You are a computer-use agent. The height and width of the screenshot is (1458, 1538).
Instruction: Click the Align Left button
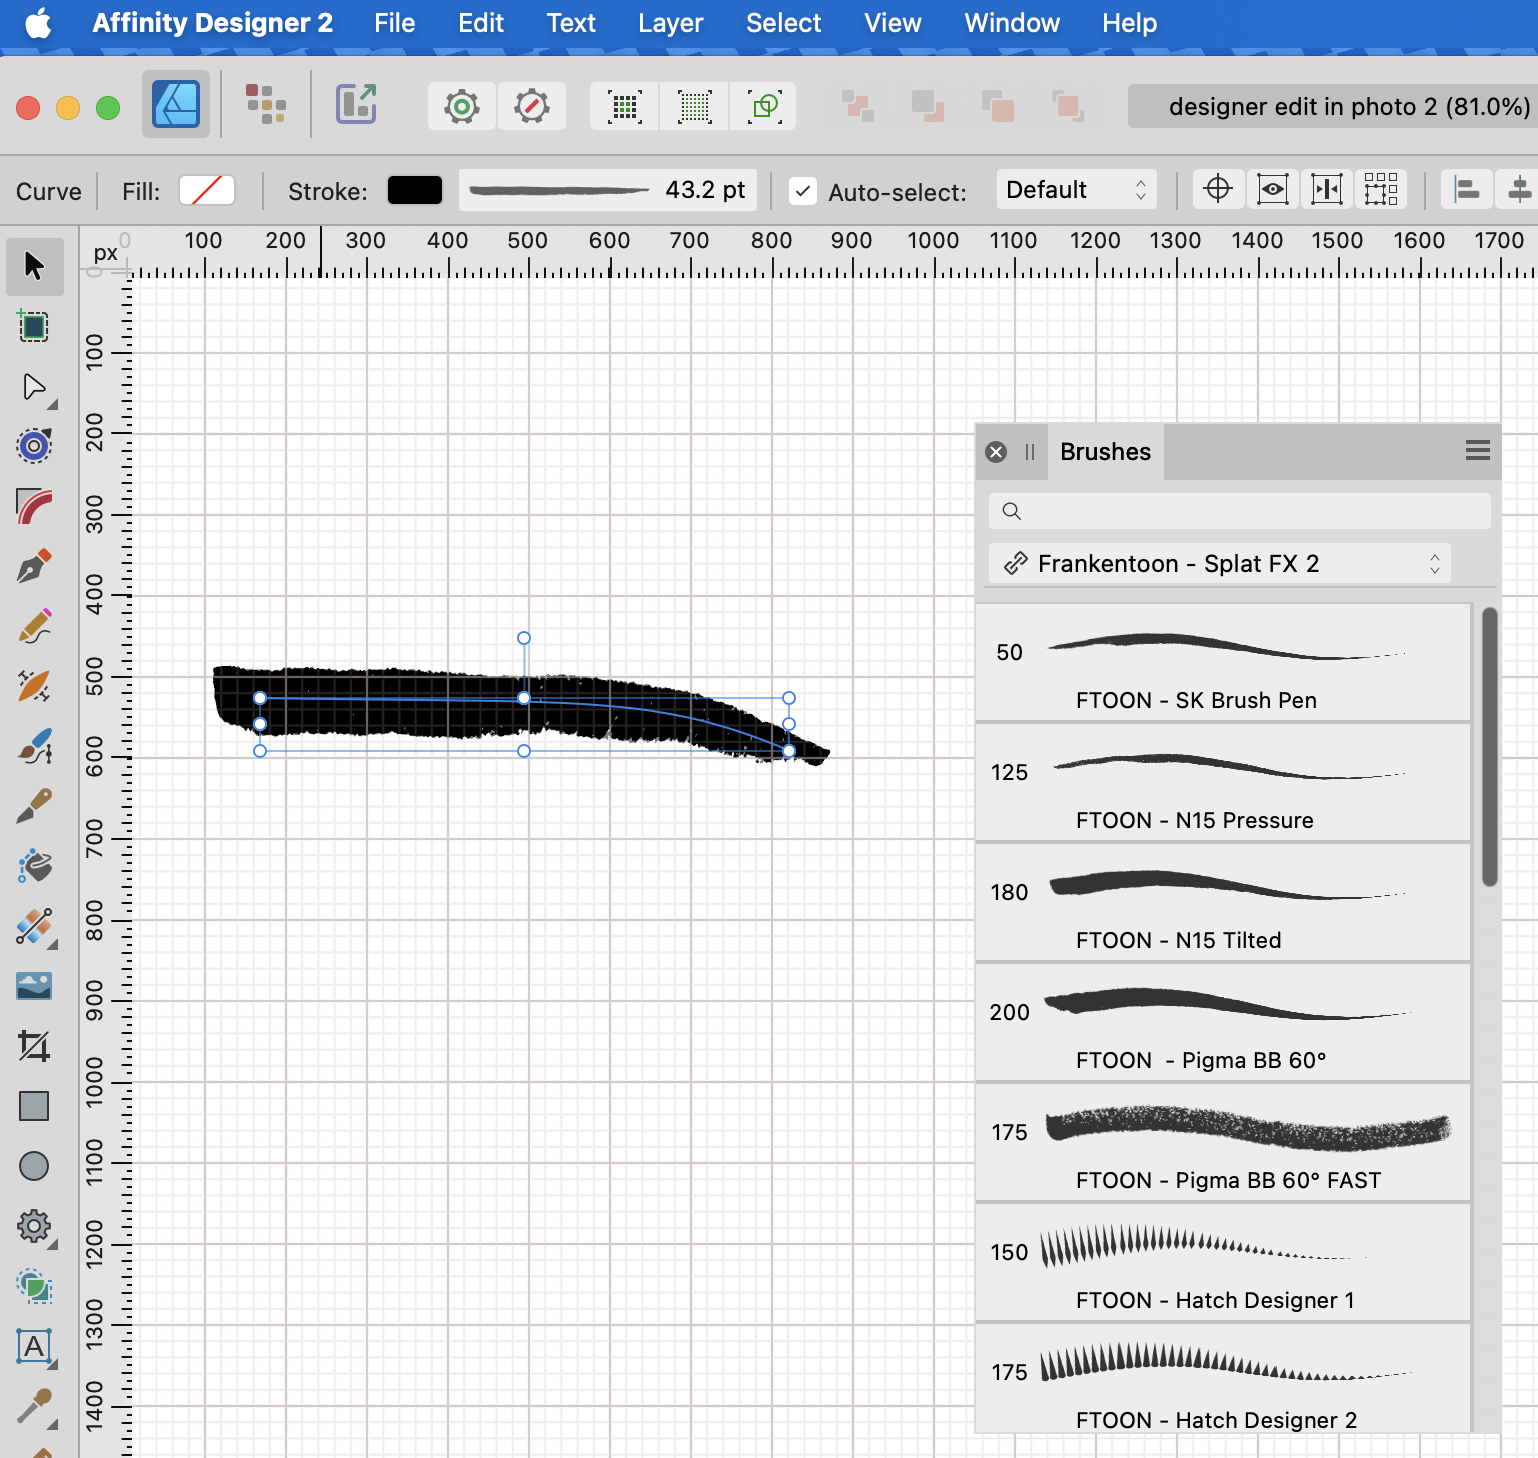click(1467, 189)
